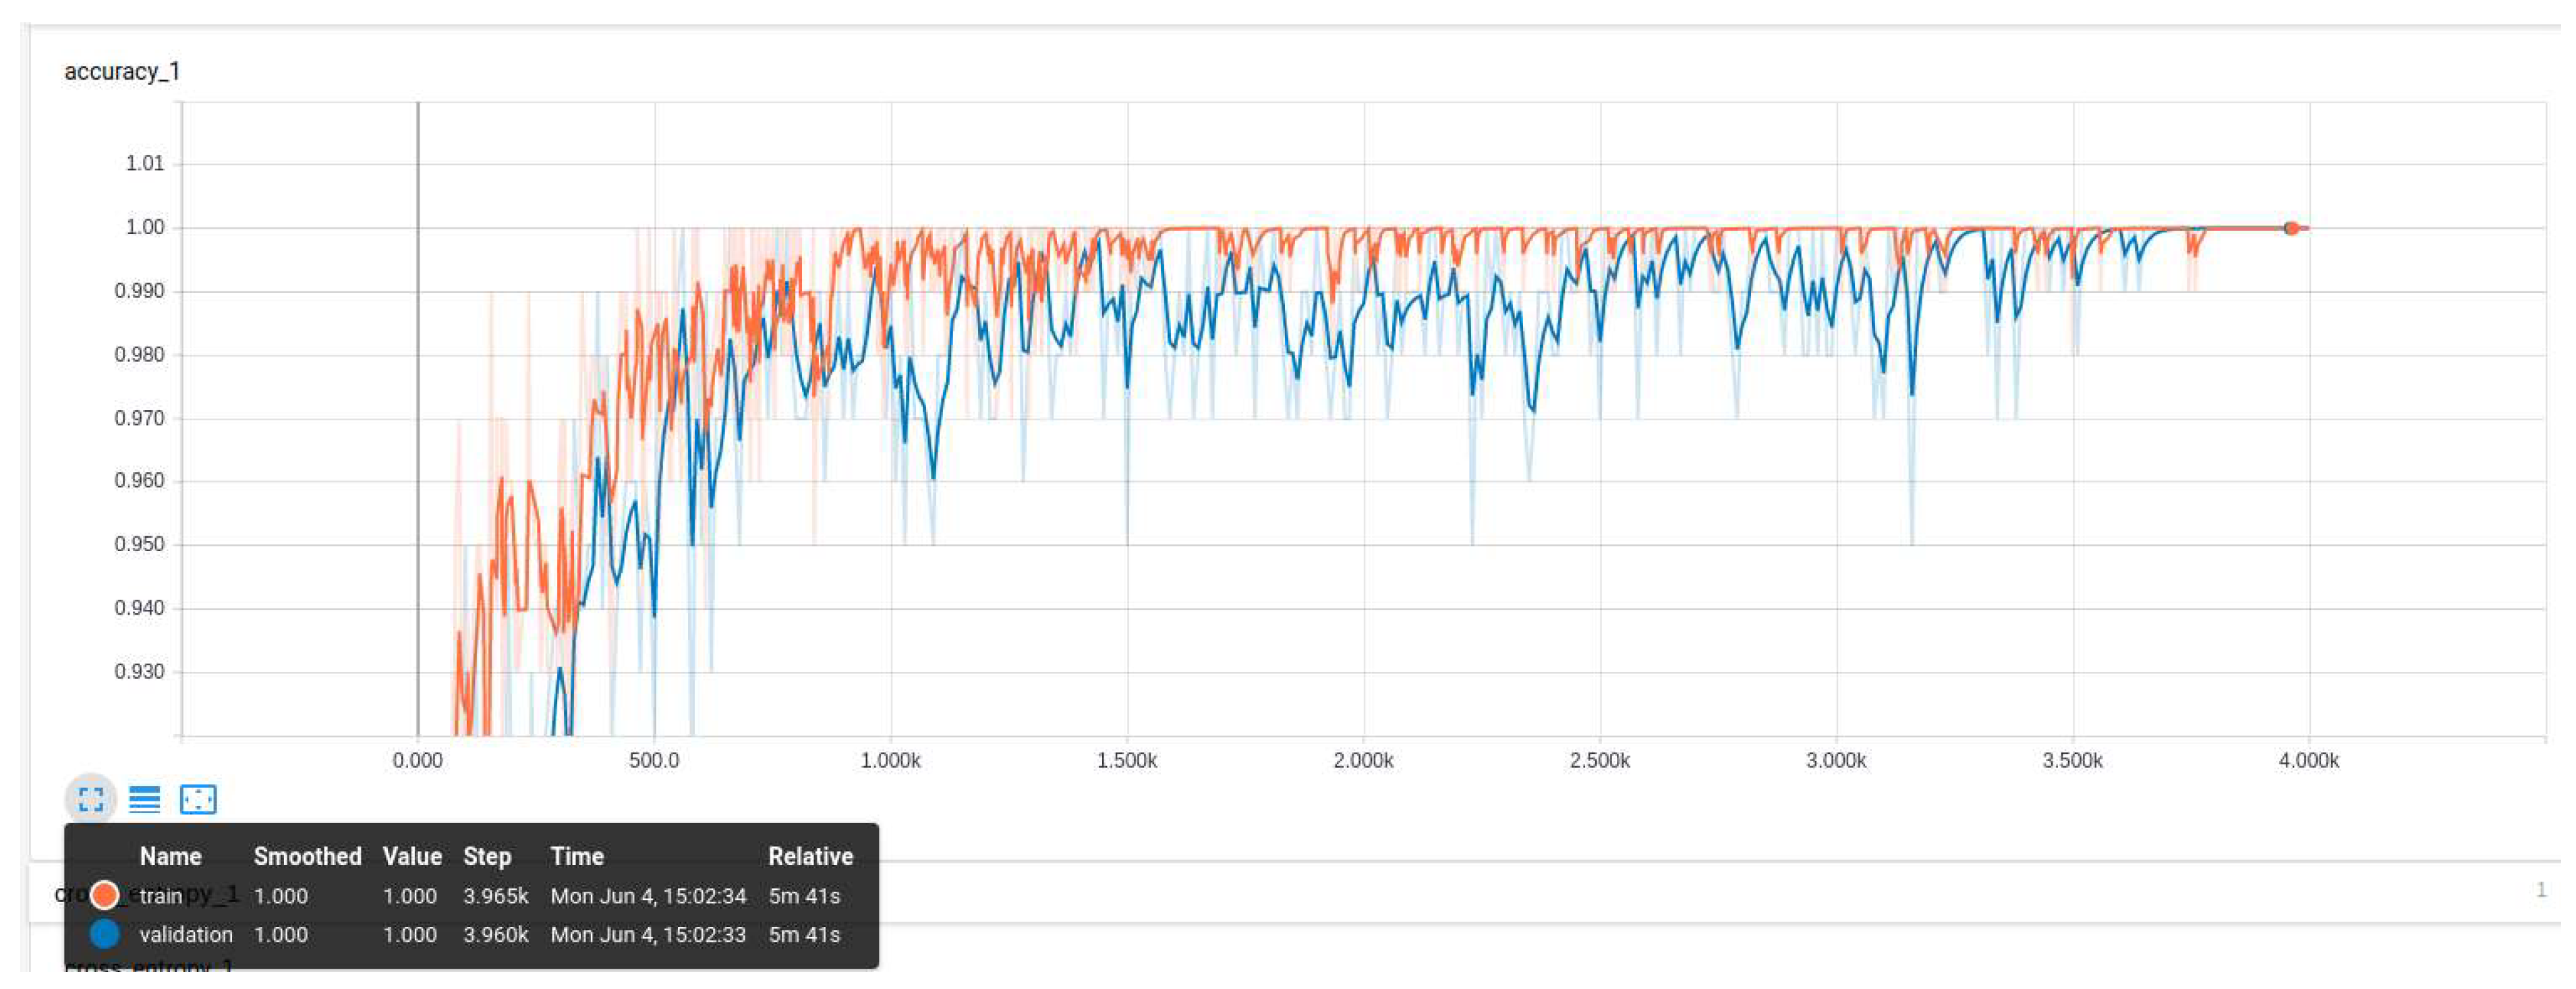Image resolution: width=2576 pixels, height=989 pixels.
Task: Select the validation row label
Action: [186, 935]
